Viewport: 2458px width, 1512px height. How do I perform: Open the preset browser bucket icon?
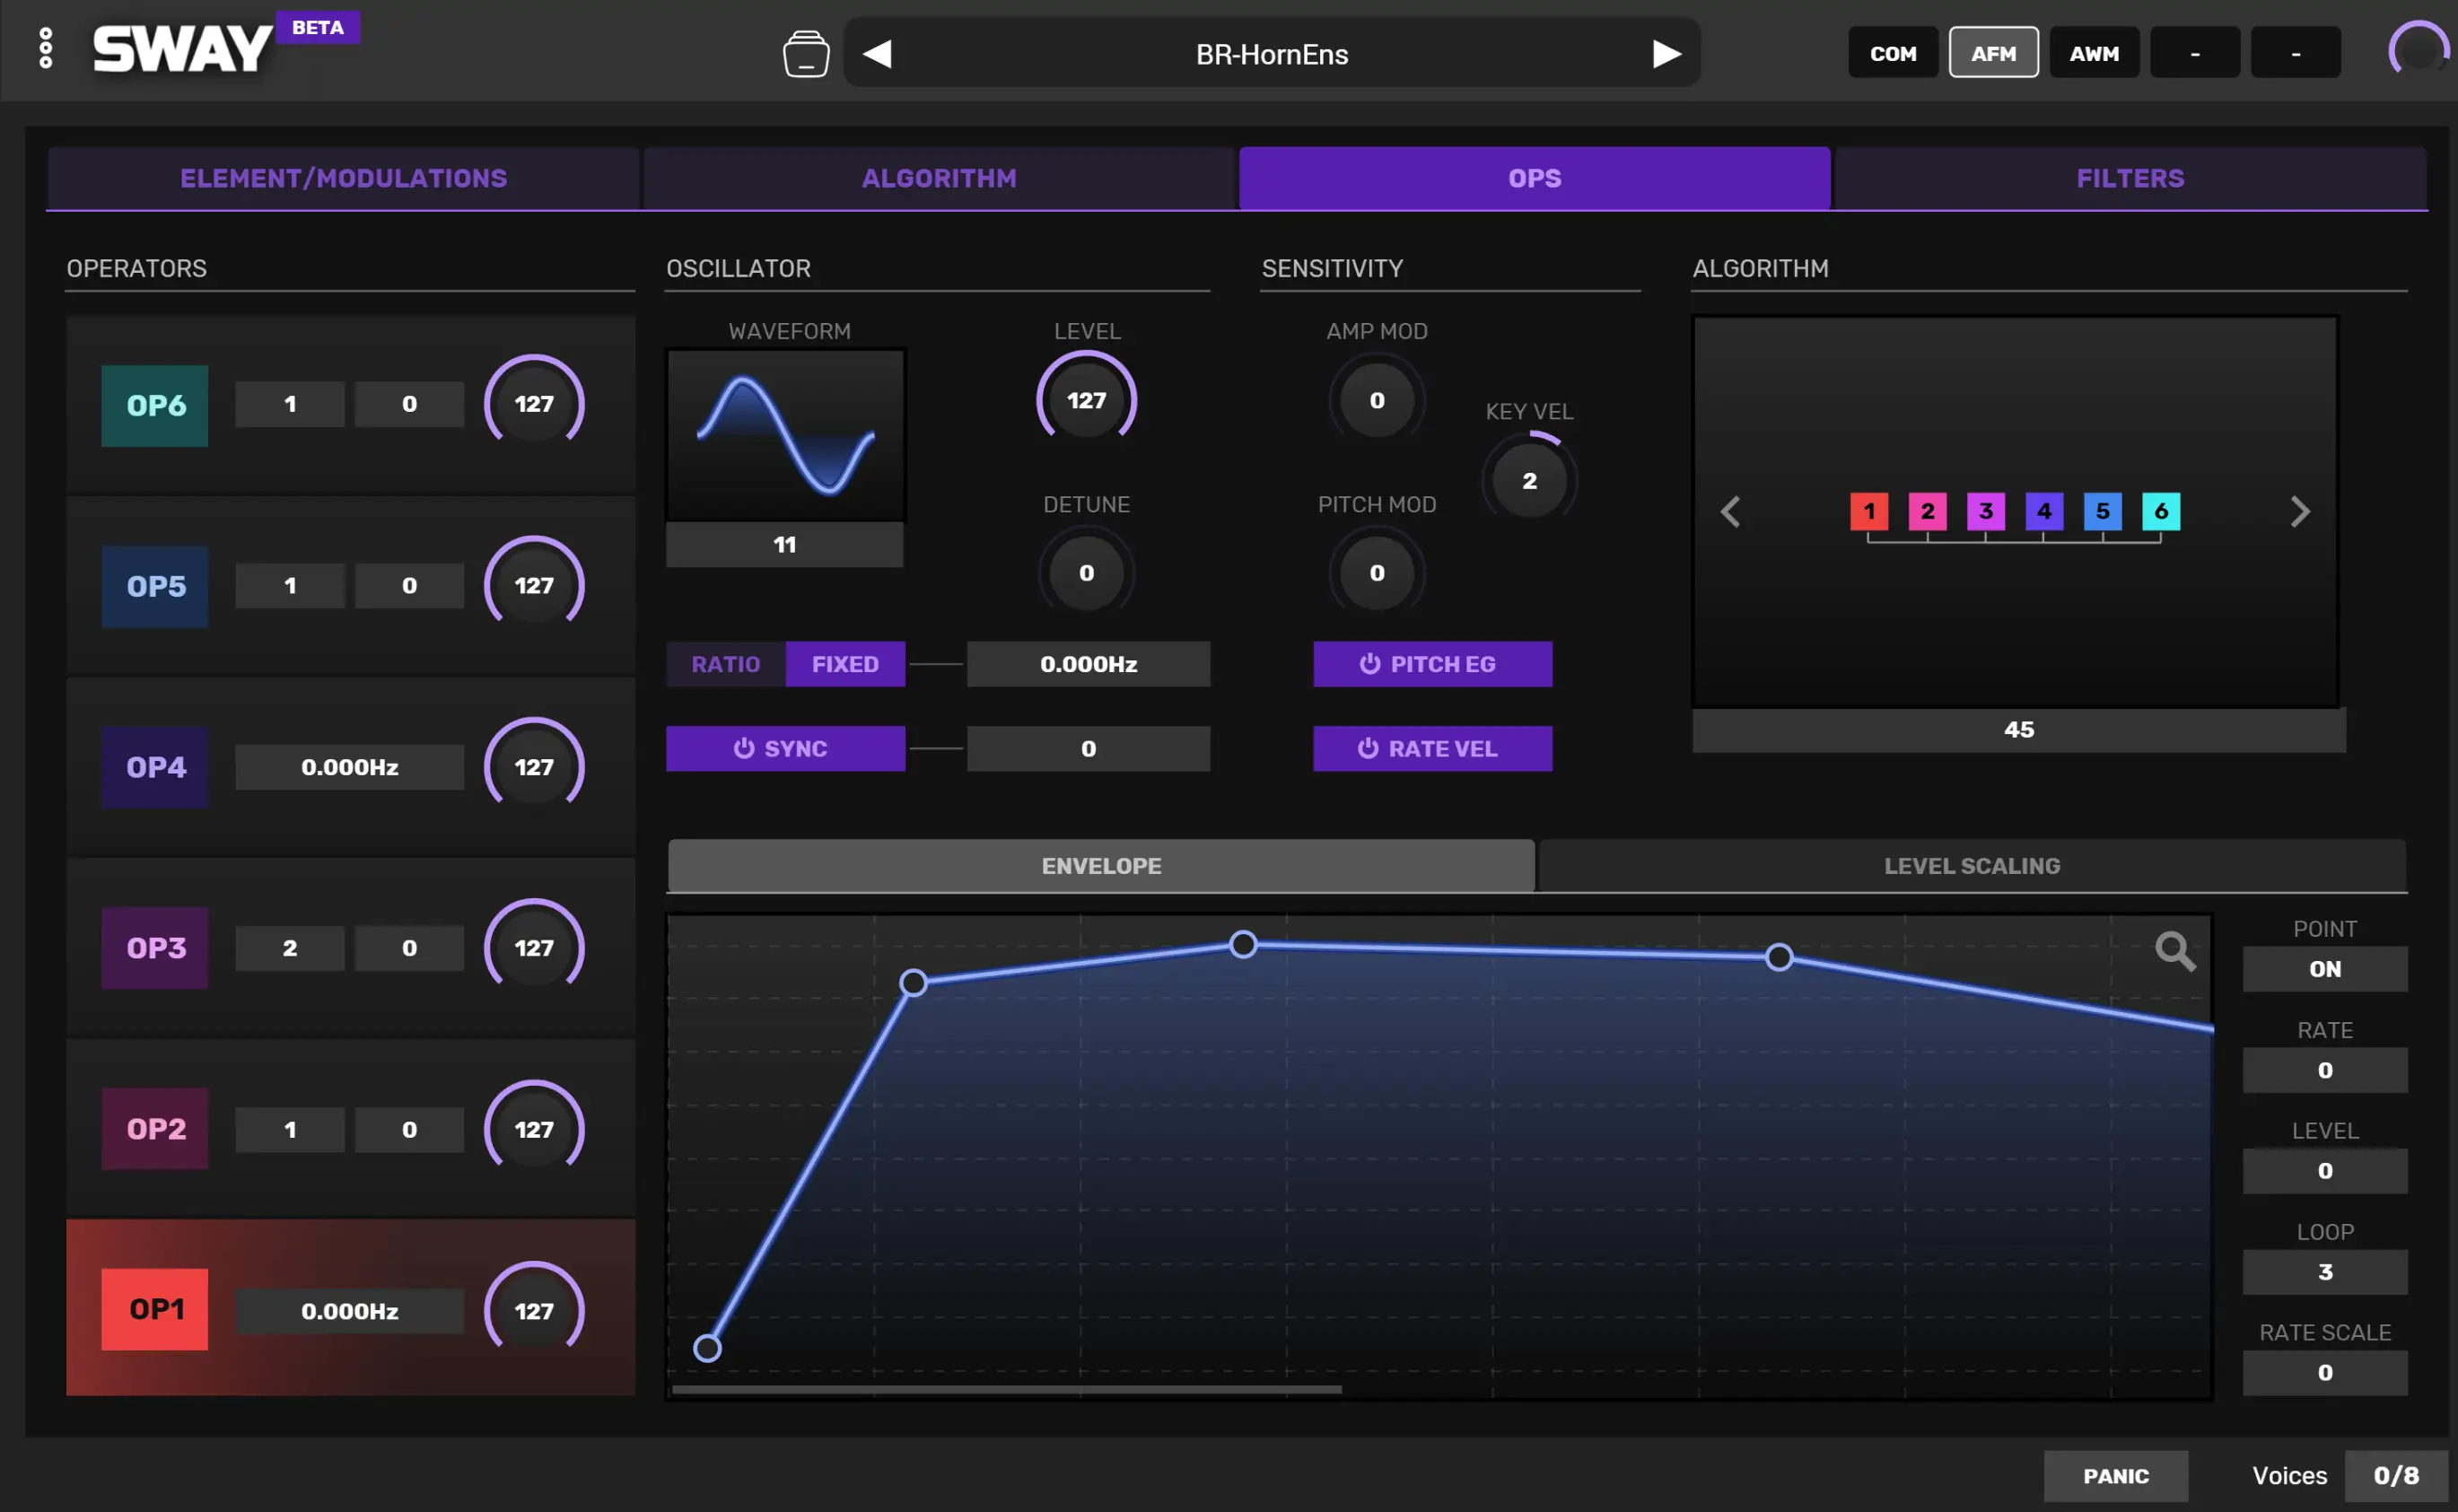click(806, 54)
